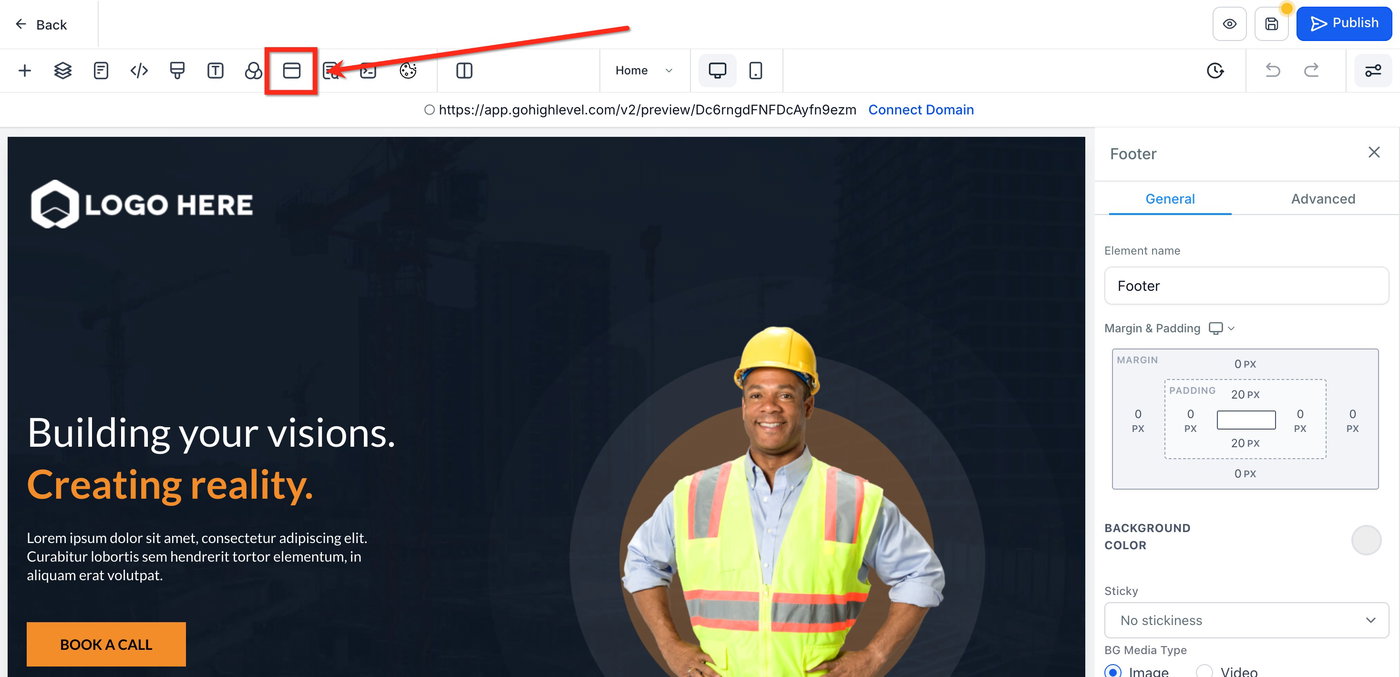Toggle the split panel view icon

(464, 71)
